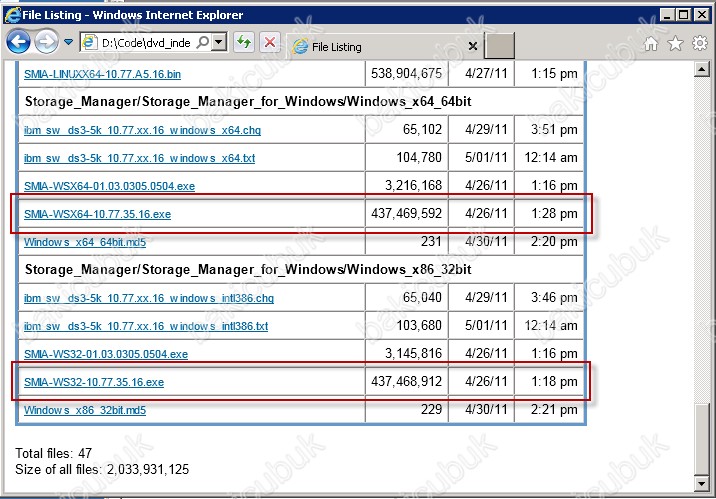716x499 pixels.
Task: Click the page icon in address bar
Action: pyautogui.click(x=90, y=42)
